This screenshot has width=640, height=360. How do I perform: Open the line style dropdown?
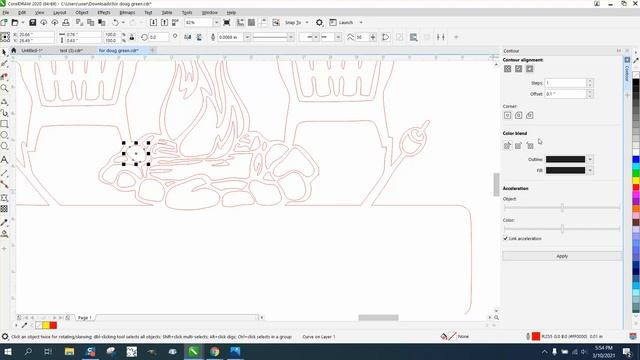291,37
